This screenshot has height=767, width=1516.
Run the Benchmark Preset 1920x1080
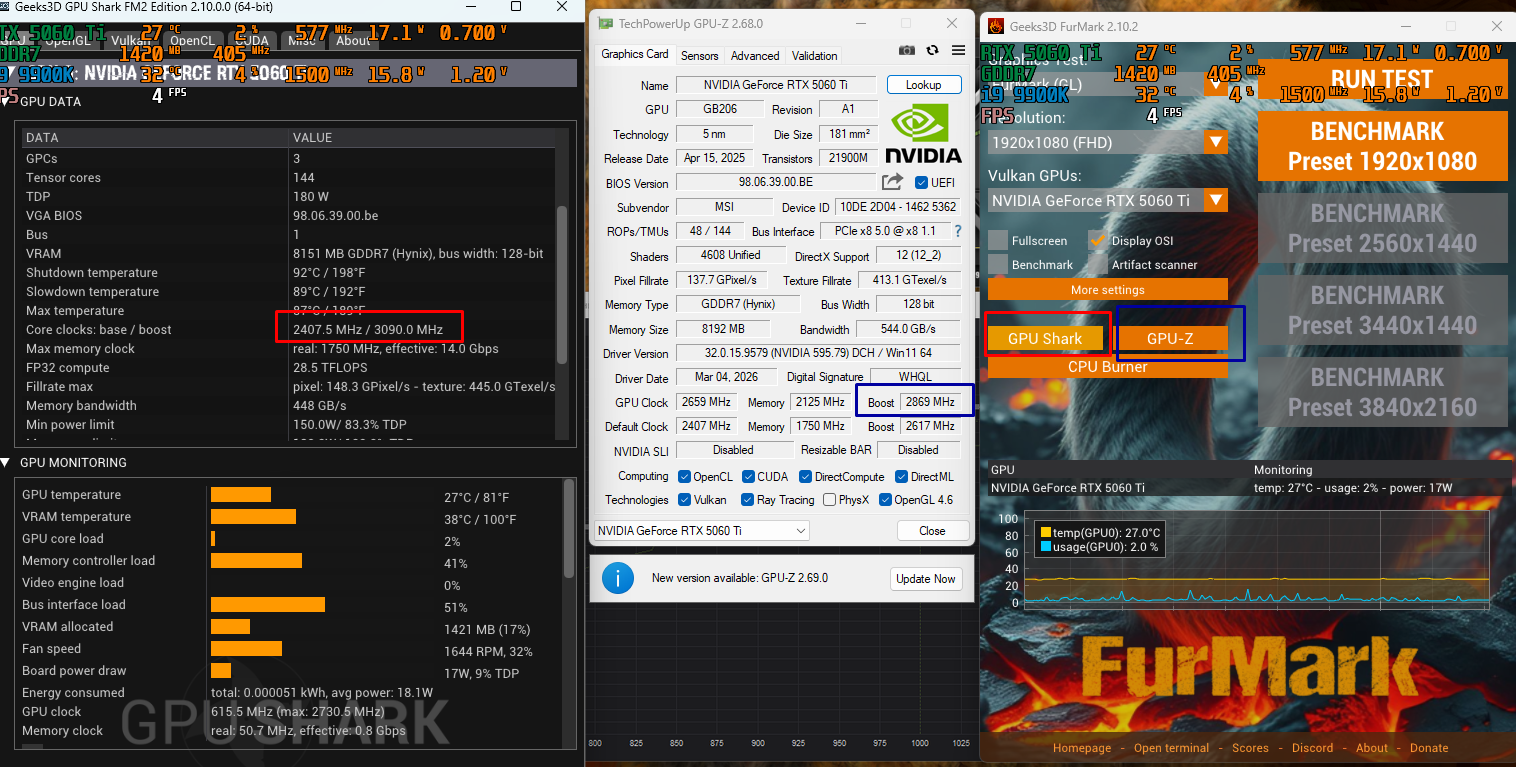point(1382,146)
